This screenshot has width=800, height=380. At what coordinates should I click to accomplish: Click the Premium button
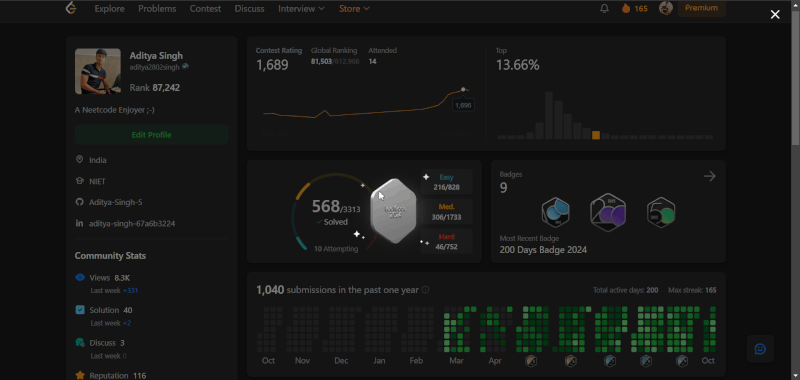[x=702, y=8]
